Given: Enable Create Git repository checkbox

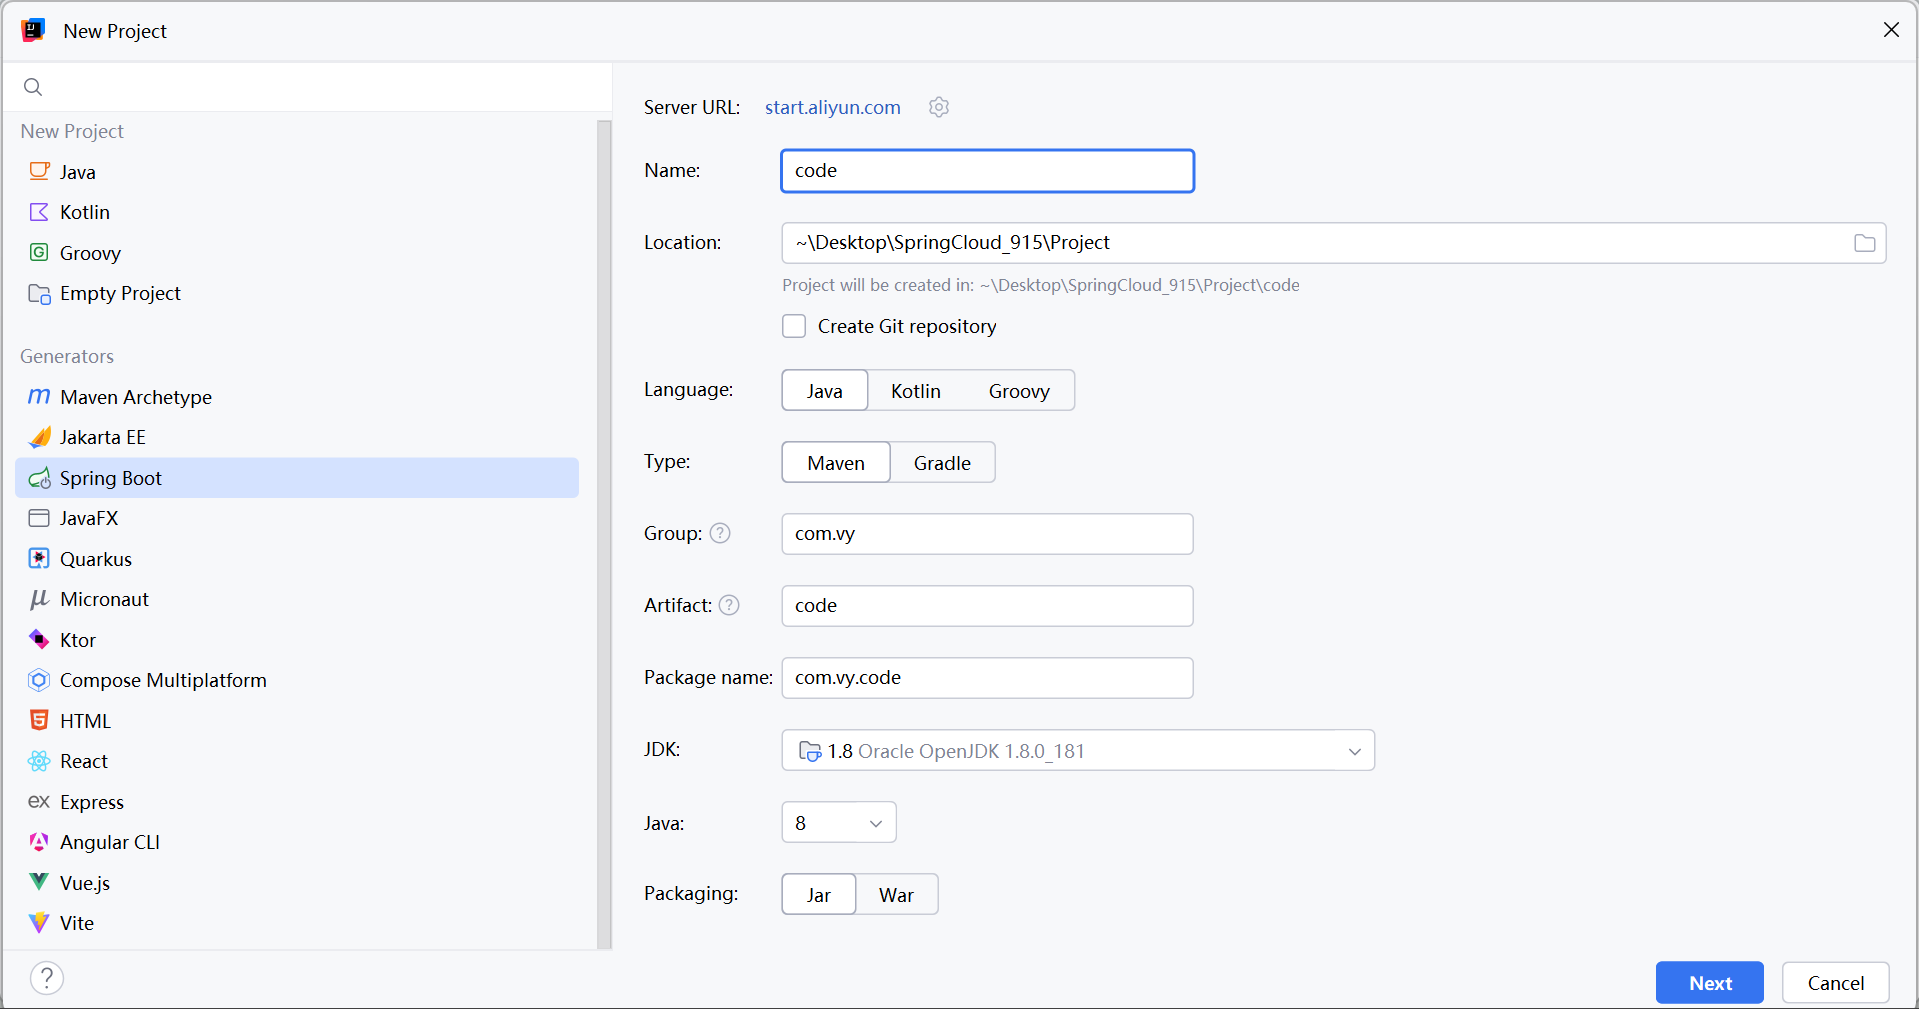Looking at the screenshot, I should 794,326.
